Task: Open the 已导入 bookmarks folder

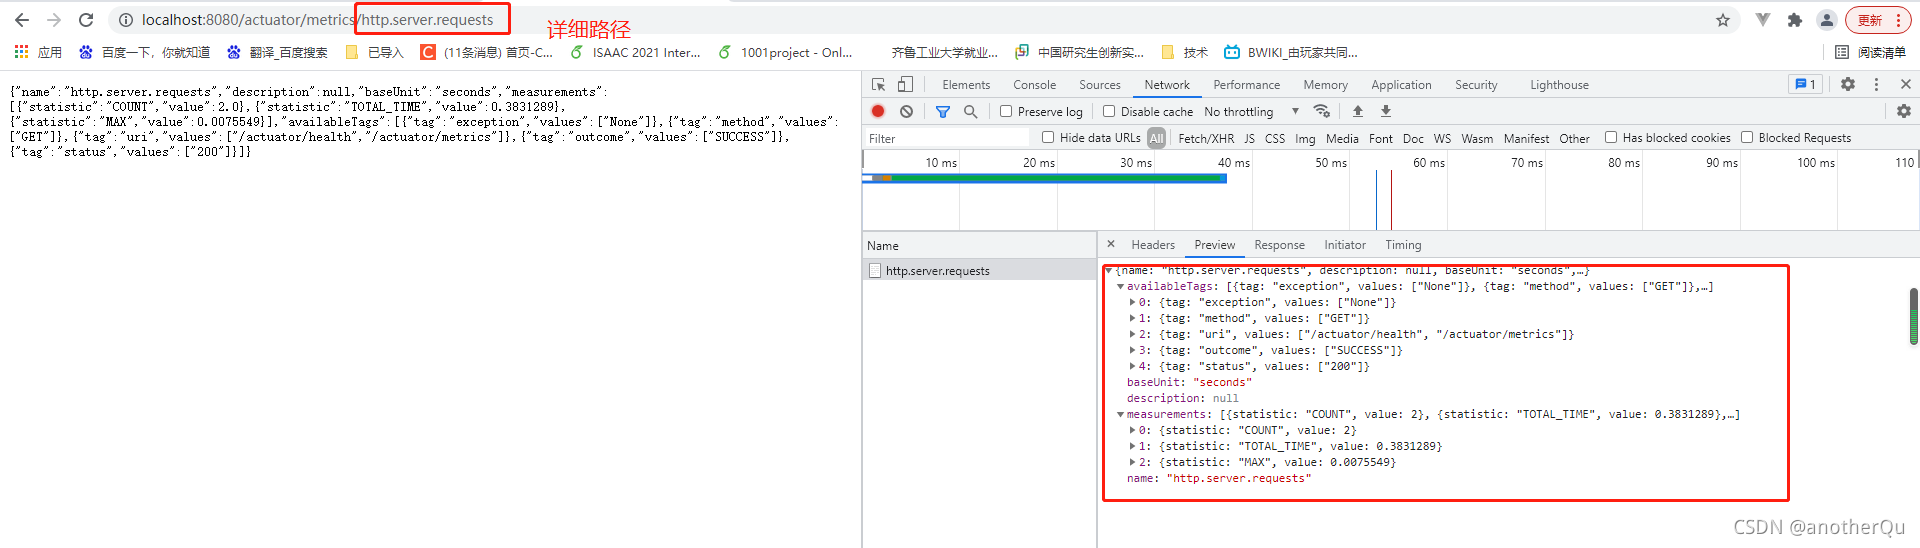Action: [x=374, y=52]
